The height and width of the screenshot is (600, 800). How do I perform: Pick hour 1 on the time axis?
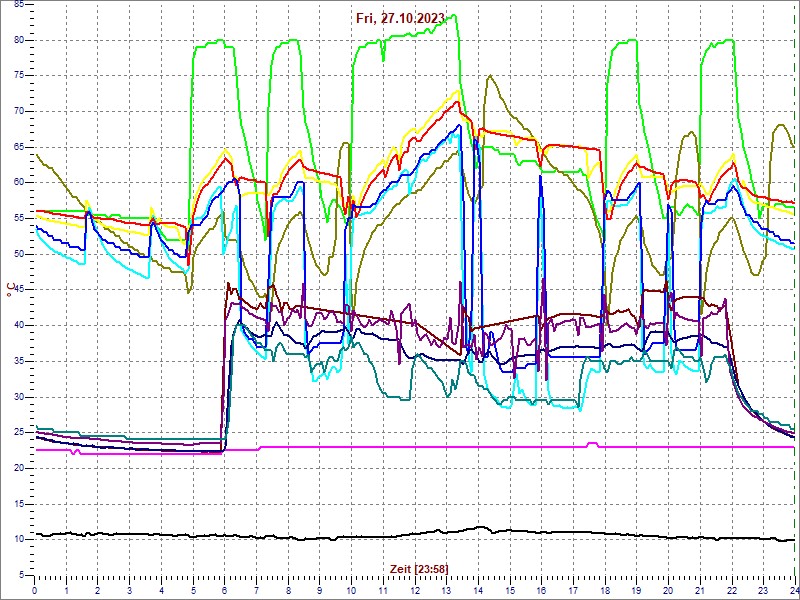click(66, 590)
